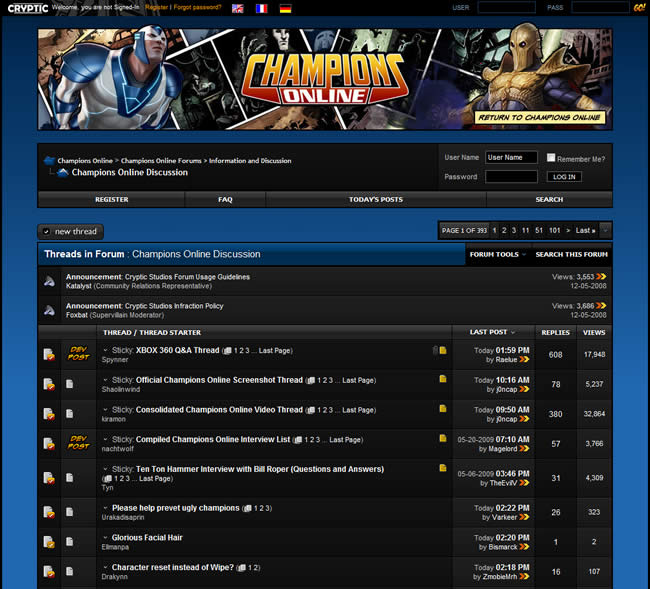
Task: Click sticky note icon on Ten Ton Hammer row
Action: (443, 468)
